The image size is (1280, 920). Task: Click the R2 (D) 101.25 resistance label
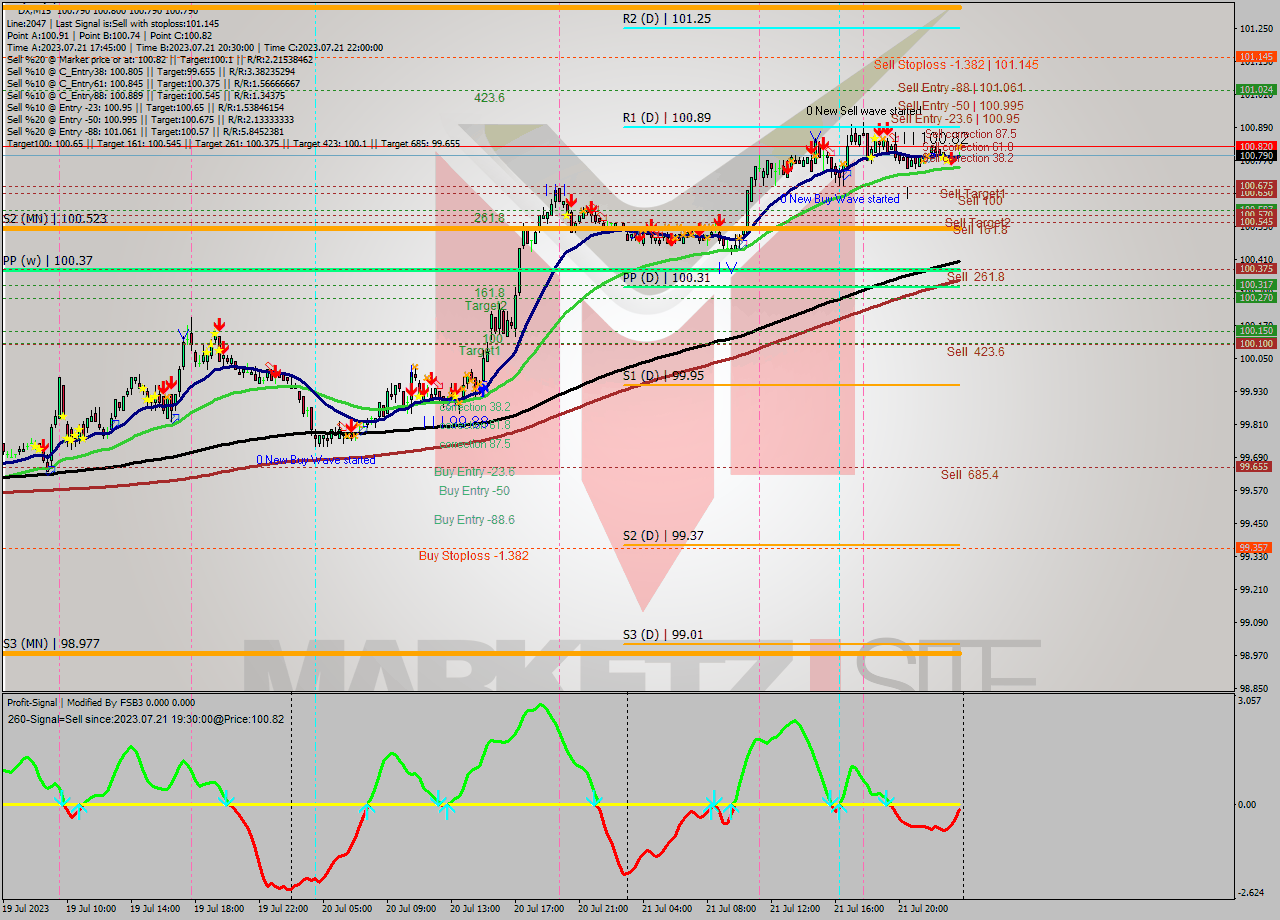click(667, 18)
